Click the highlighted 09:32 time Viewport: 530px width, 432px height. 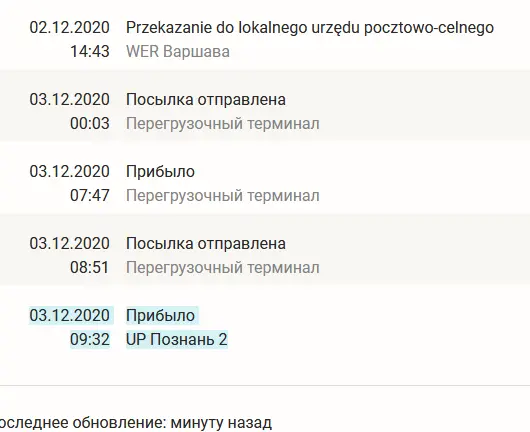coord(90,340)
